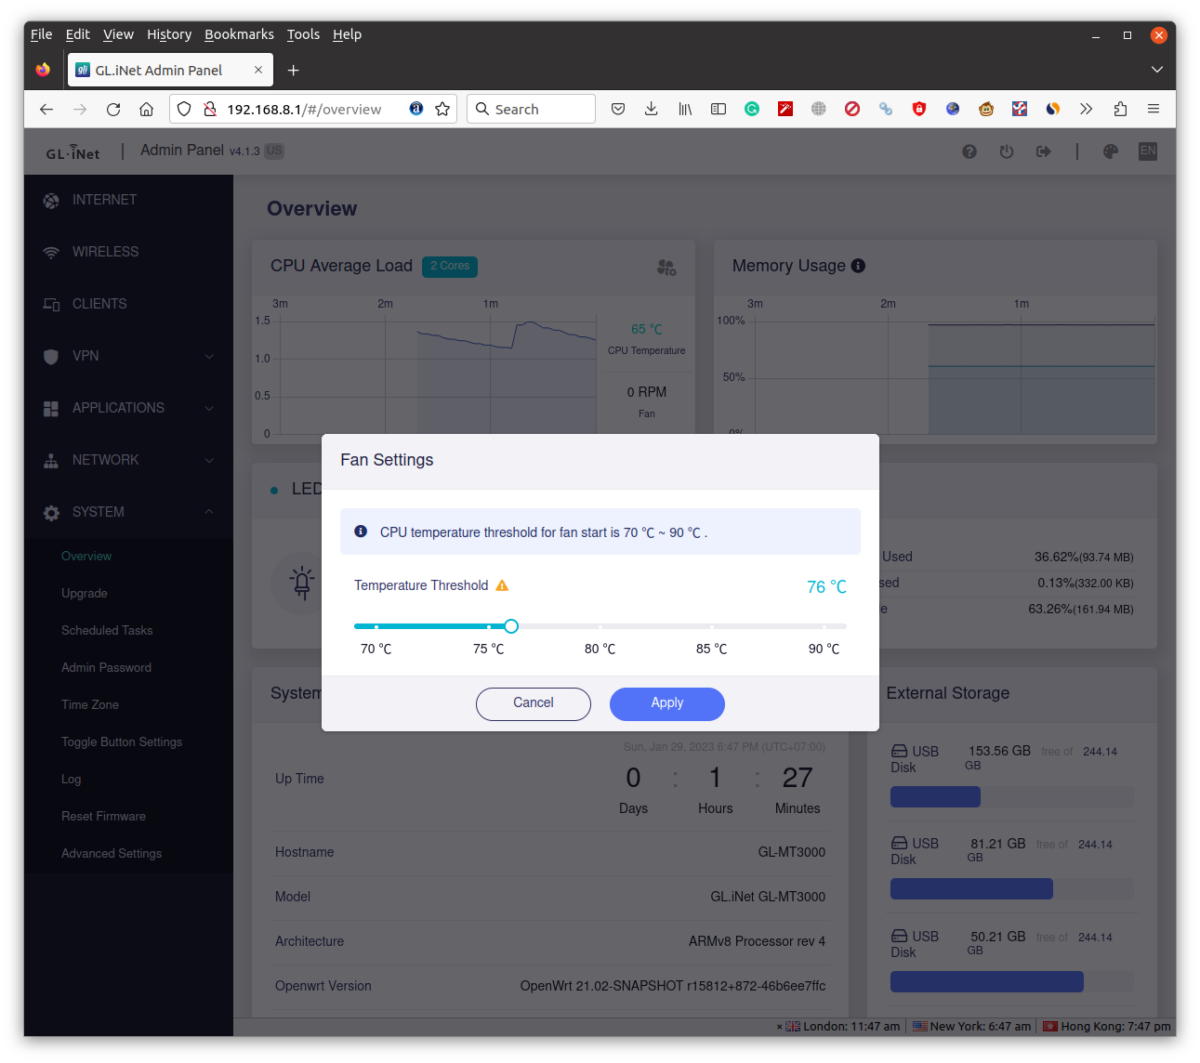Click the 85 °C mark on slider

pyautogui.click(x=712, y=627)
